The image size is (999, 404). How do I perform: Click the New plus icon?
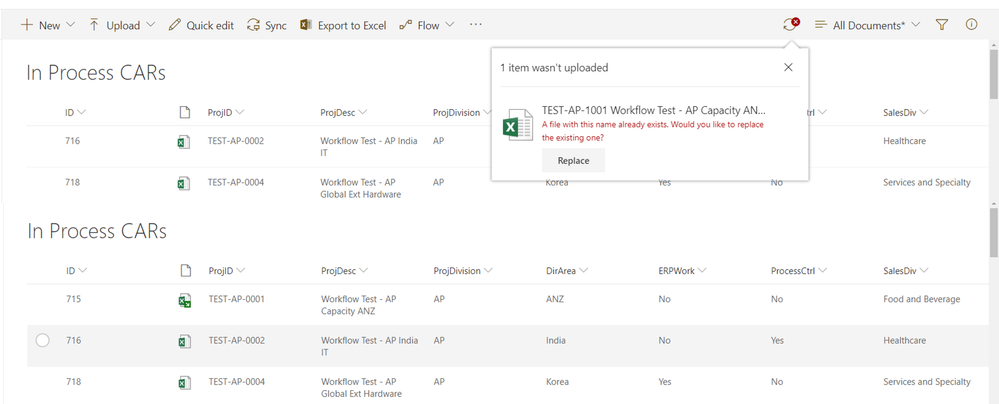tap(27, 25)
